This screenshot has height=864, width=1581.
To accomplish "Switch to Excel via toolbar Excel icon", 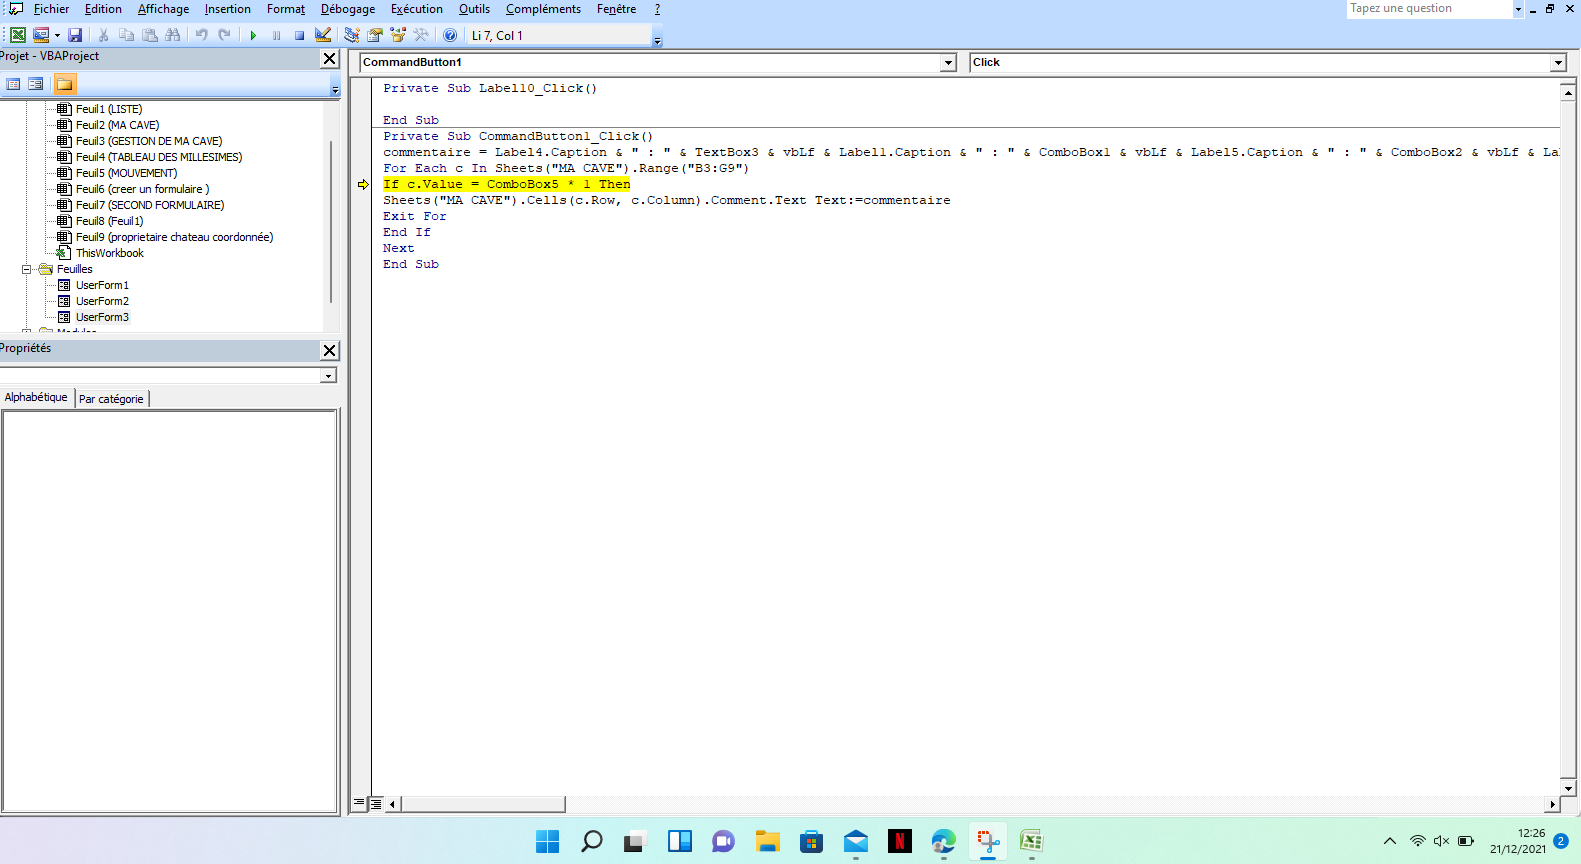I will click(18, 35).
